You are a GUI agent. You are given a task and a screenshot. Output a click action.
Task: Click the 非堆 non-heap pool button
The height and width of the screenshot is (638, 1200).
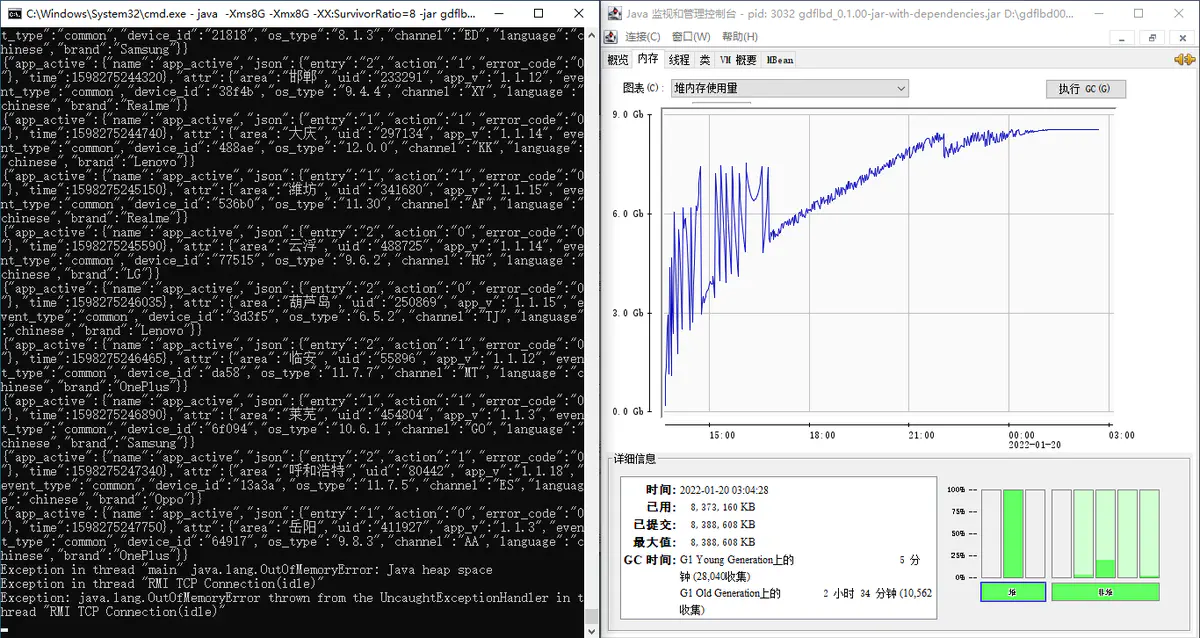coord(1105,592)
